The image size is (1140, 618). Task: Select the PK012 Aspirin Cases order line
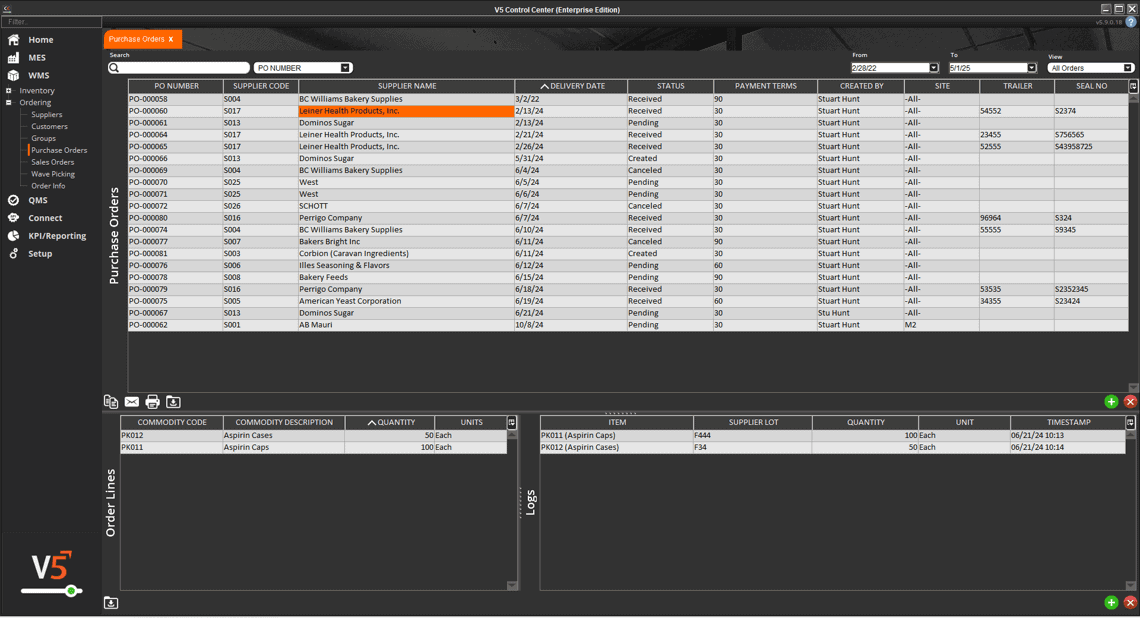[313, 436]
